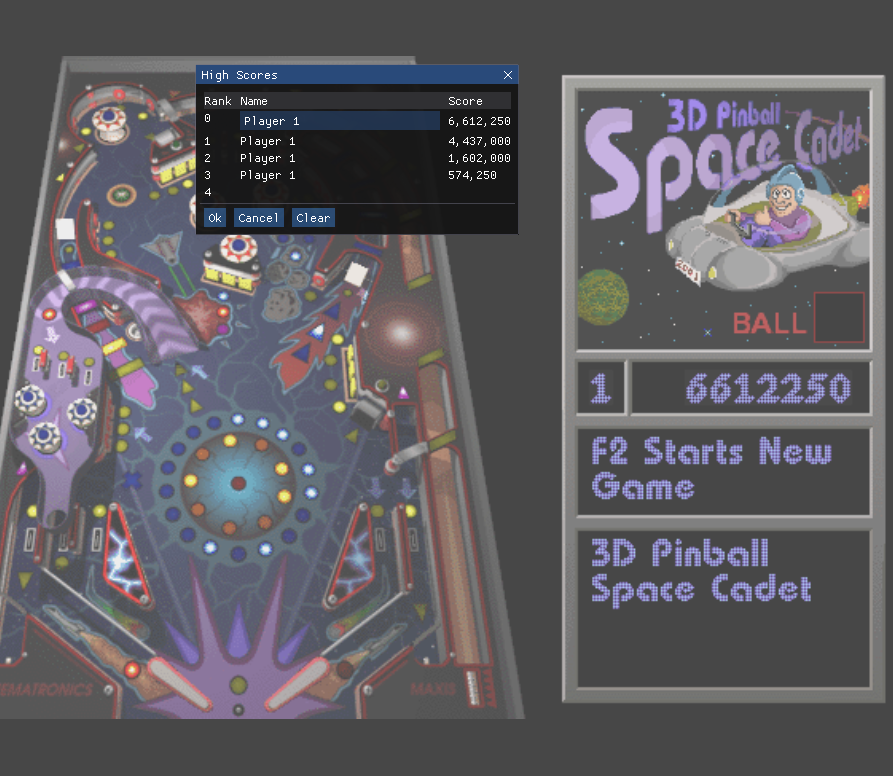
Task: Click the score 574,250
Action: (472, 175)
